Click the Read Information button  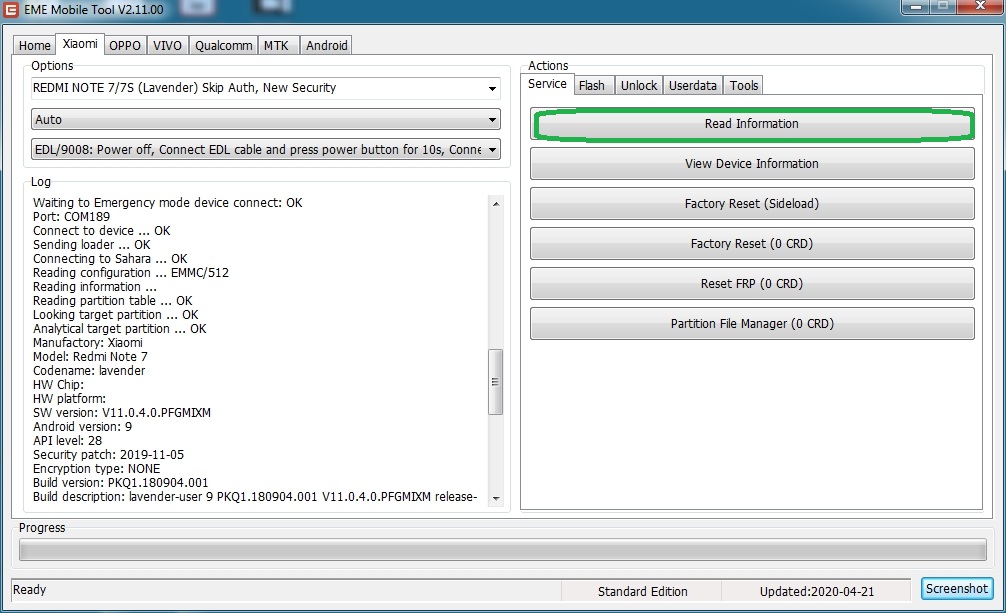point(752,124)
